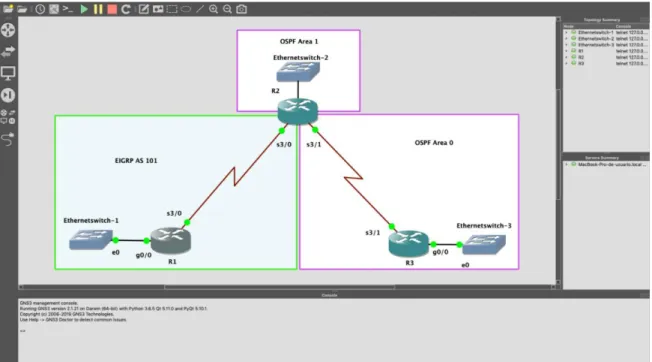Expand R3 node in Topology Summary
Image resolution: width=652 pixels, height=362 pixels.
pos(566,64)
